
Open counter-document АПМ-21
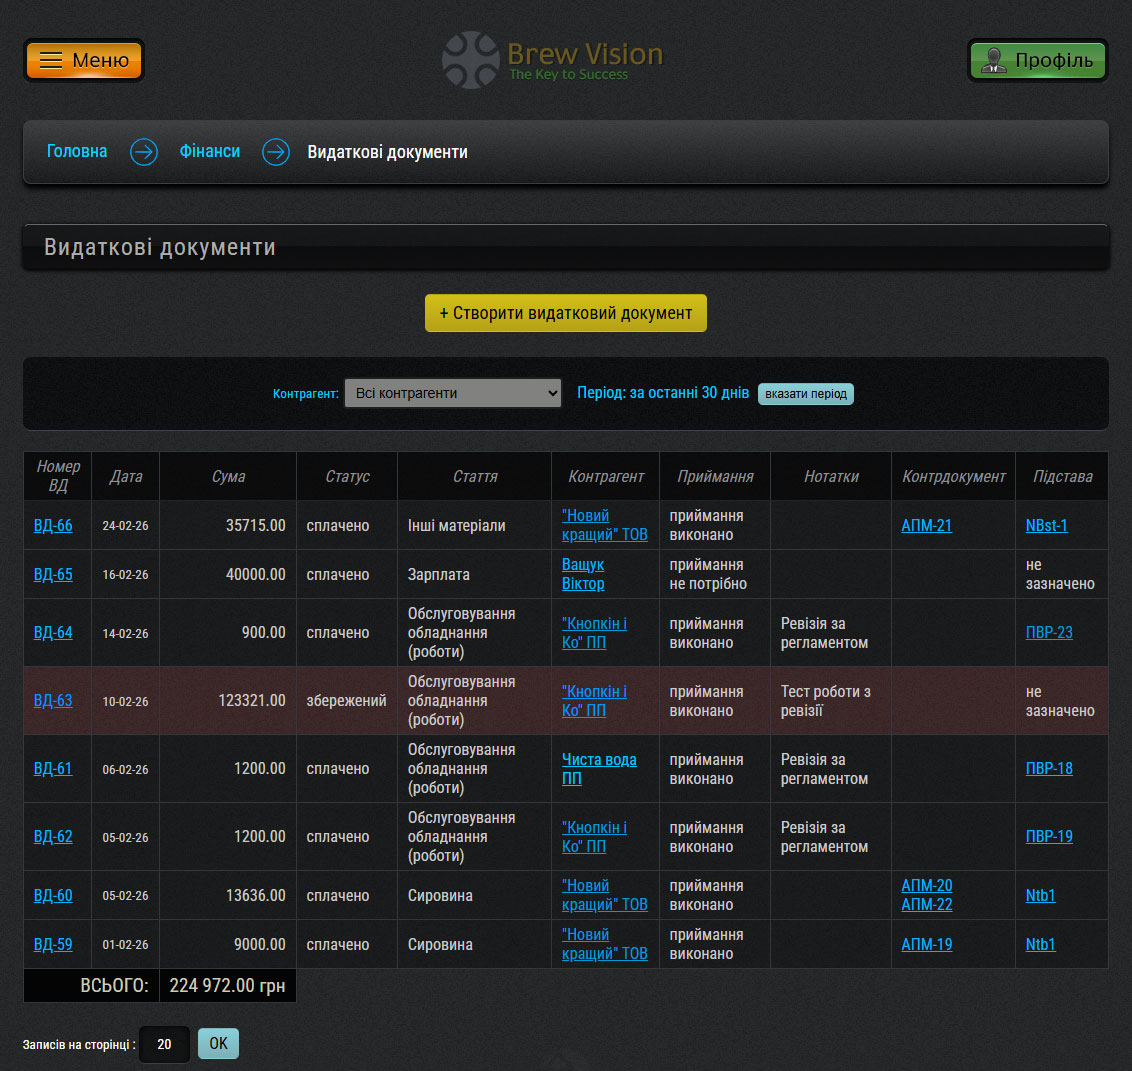click(926, 525)
